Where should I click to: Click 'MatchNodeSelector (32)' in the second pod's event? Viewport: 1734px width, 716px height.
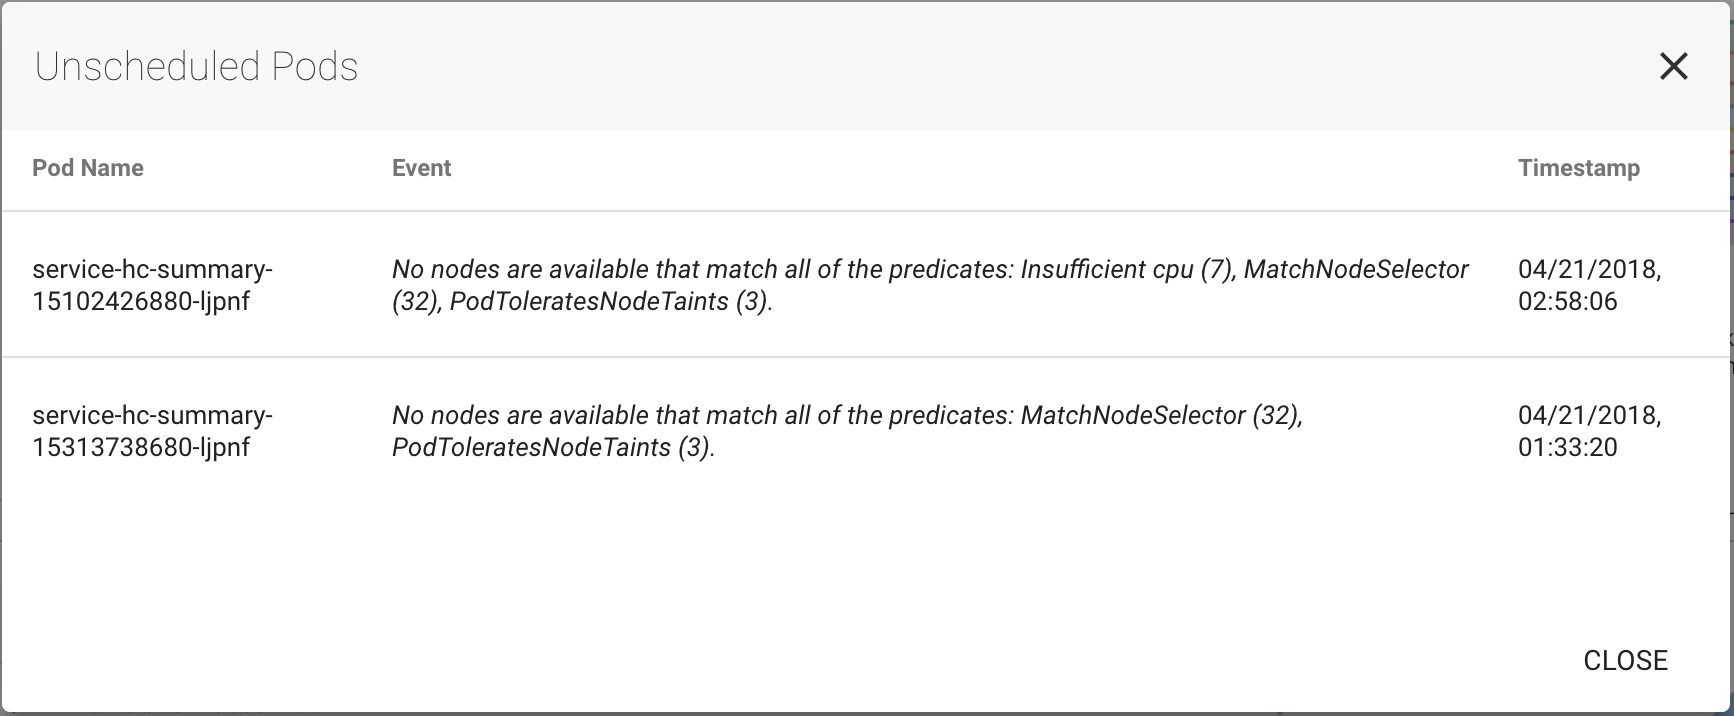1160,416
